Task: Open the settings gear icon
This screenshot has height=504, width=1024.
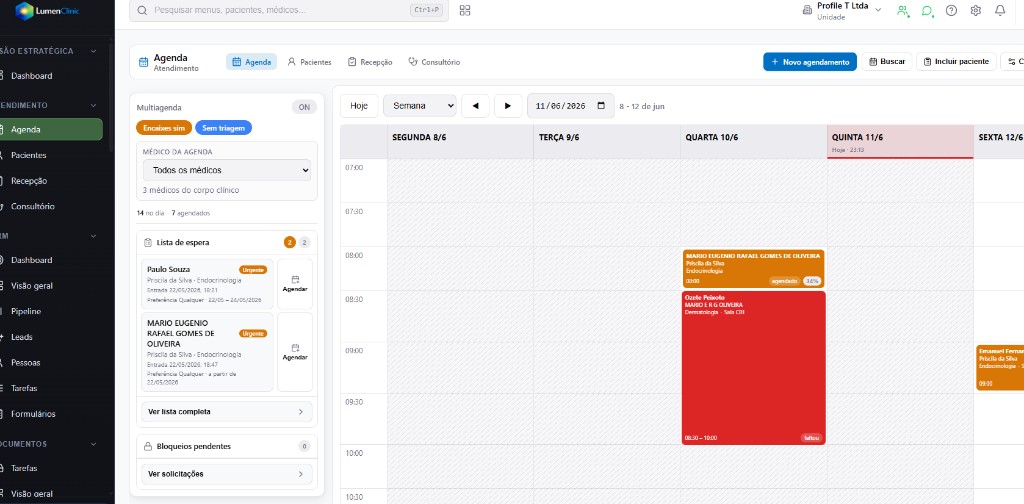Action: [976, 10]
